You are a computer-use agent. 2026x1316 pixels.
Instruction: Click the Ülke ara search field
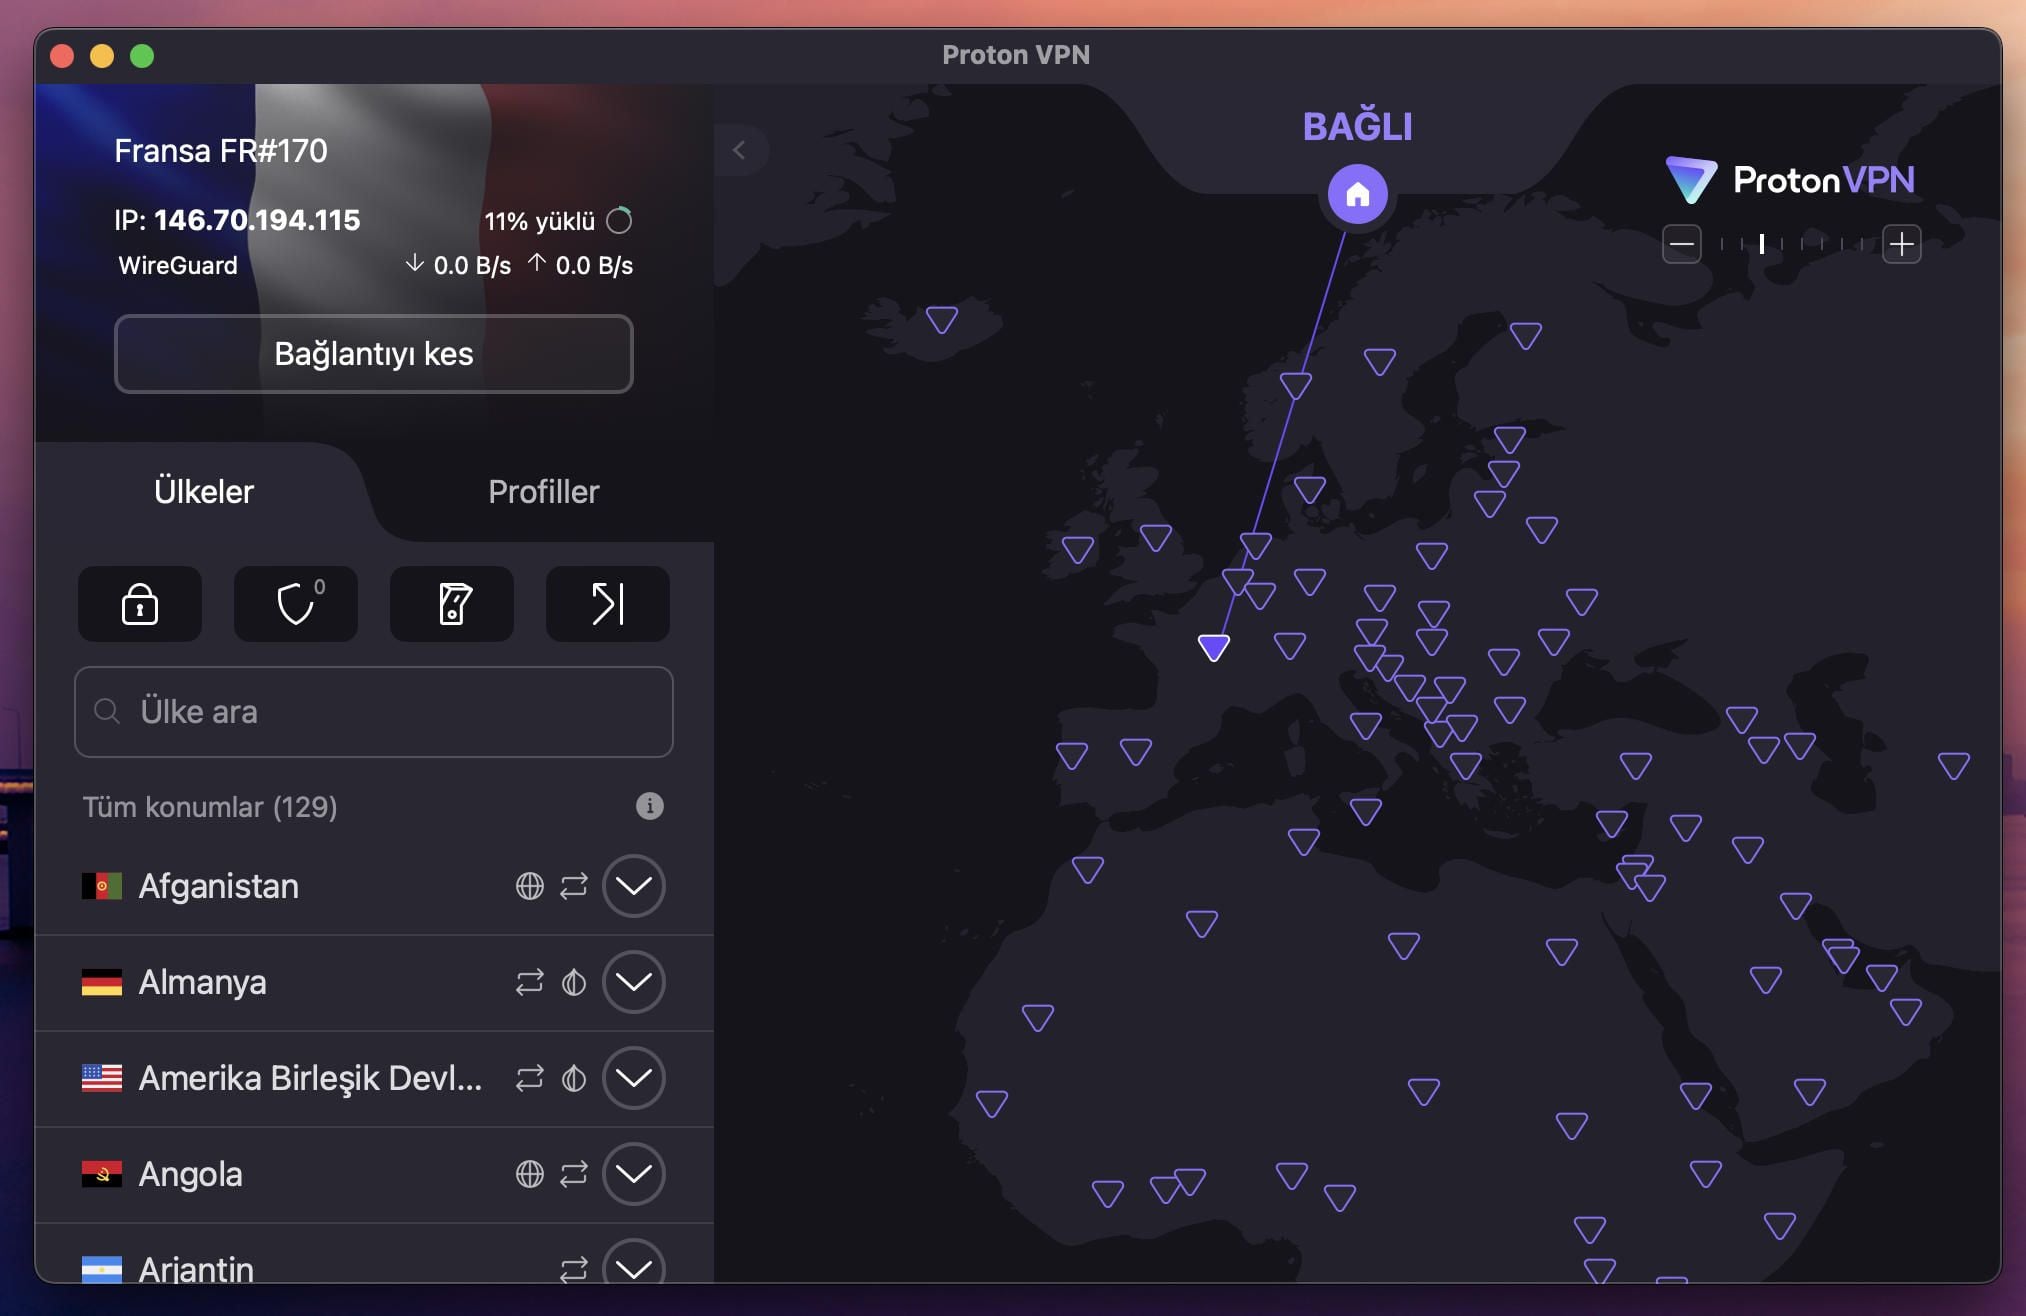(x=373, y=712)
